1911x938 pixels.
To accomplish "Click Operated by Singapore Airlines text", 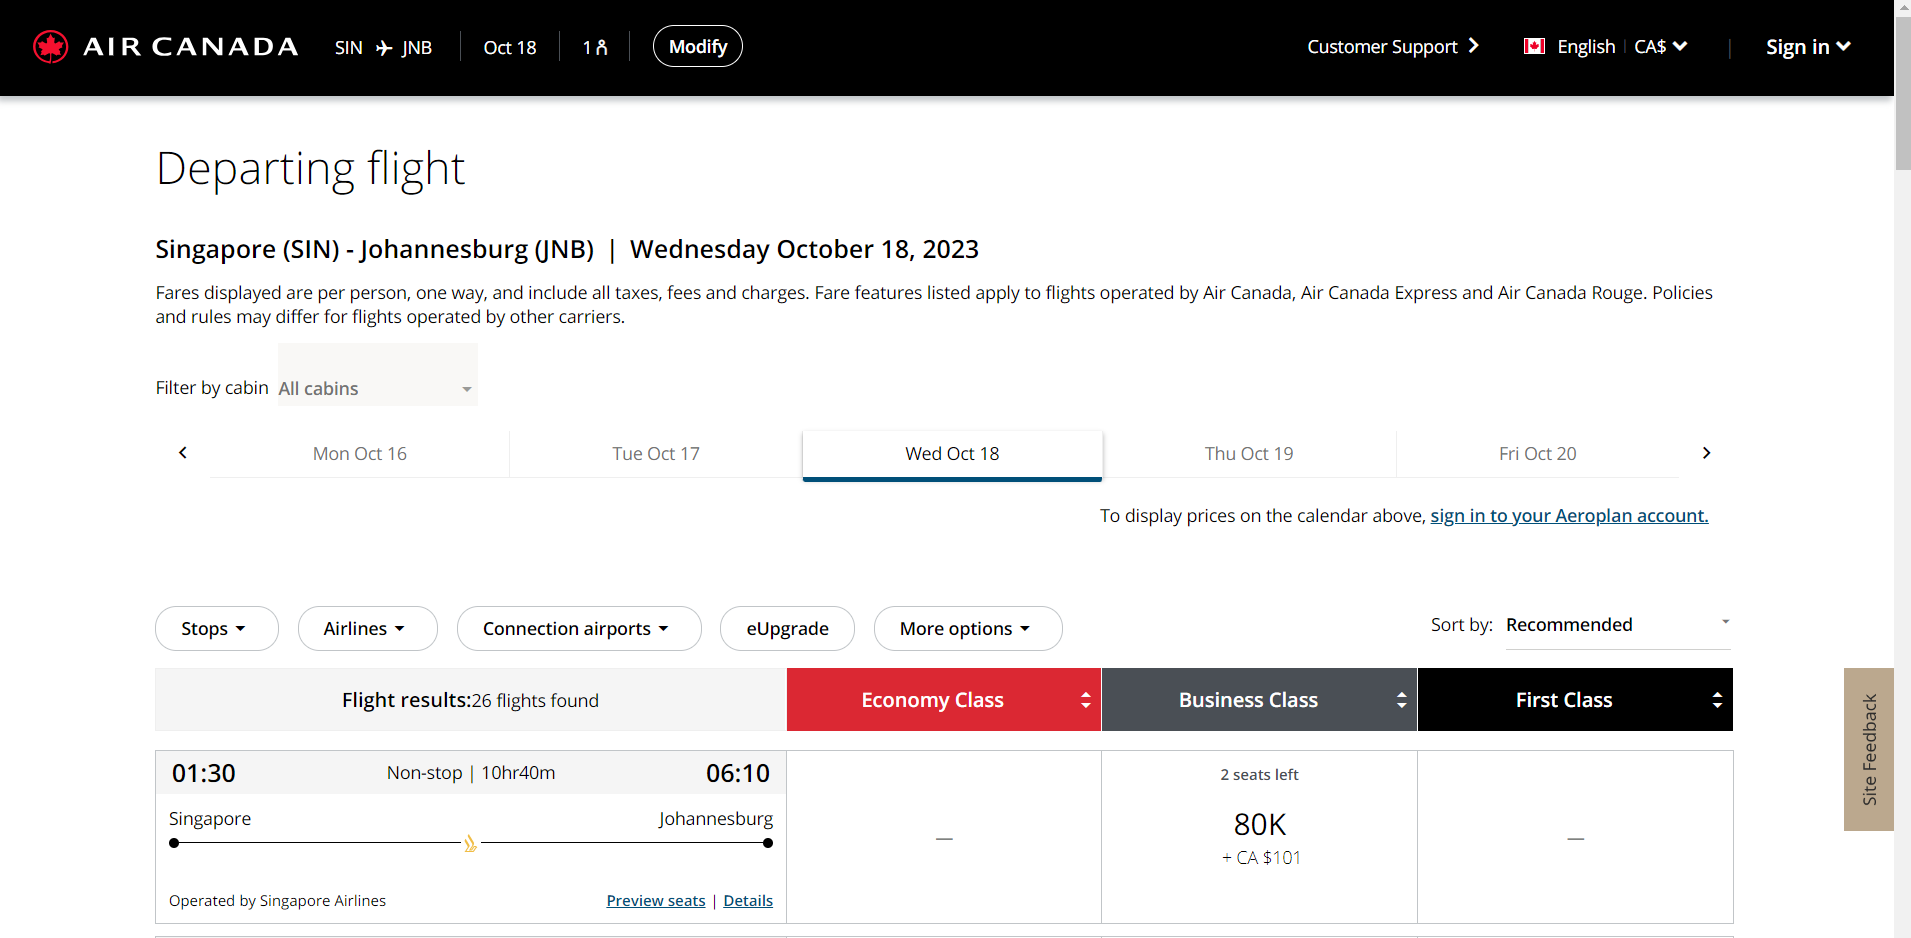I will (277, 901).
